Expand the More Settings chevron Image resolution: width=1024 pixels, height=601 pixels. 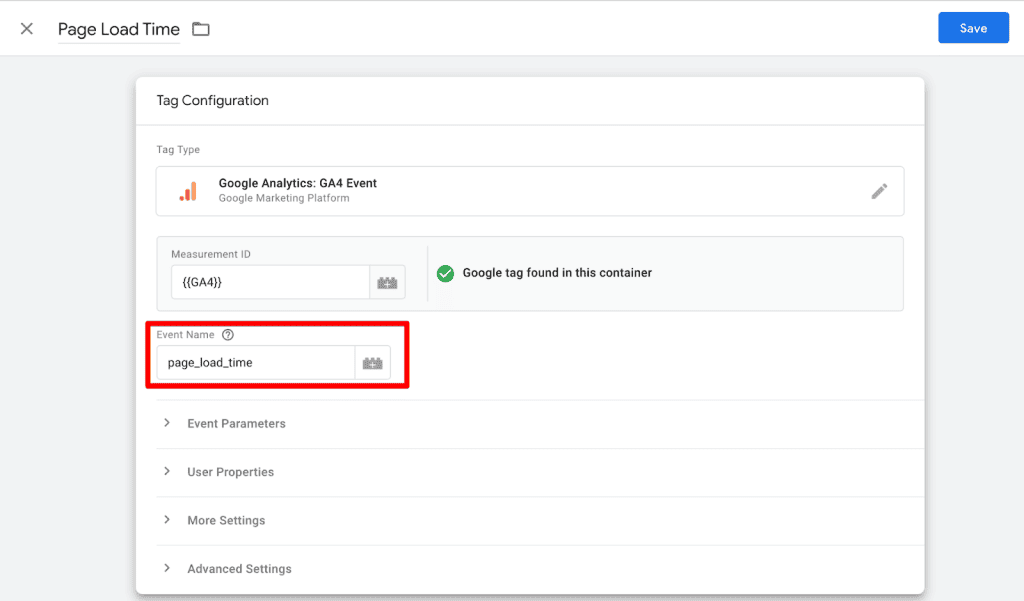[167, 520]
